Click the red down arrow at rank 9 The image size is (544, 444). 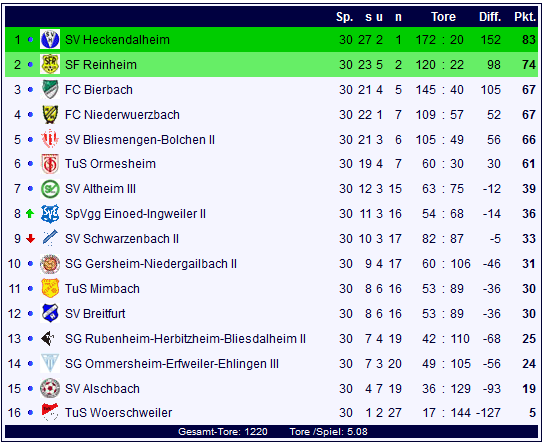coord(31,238)
